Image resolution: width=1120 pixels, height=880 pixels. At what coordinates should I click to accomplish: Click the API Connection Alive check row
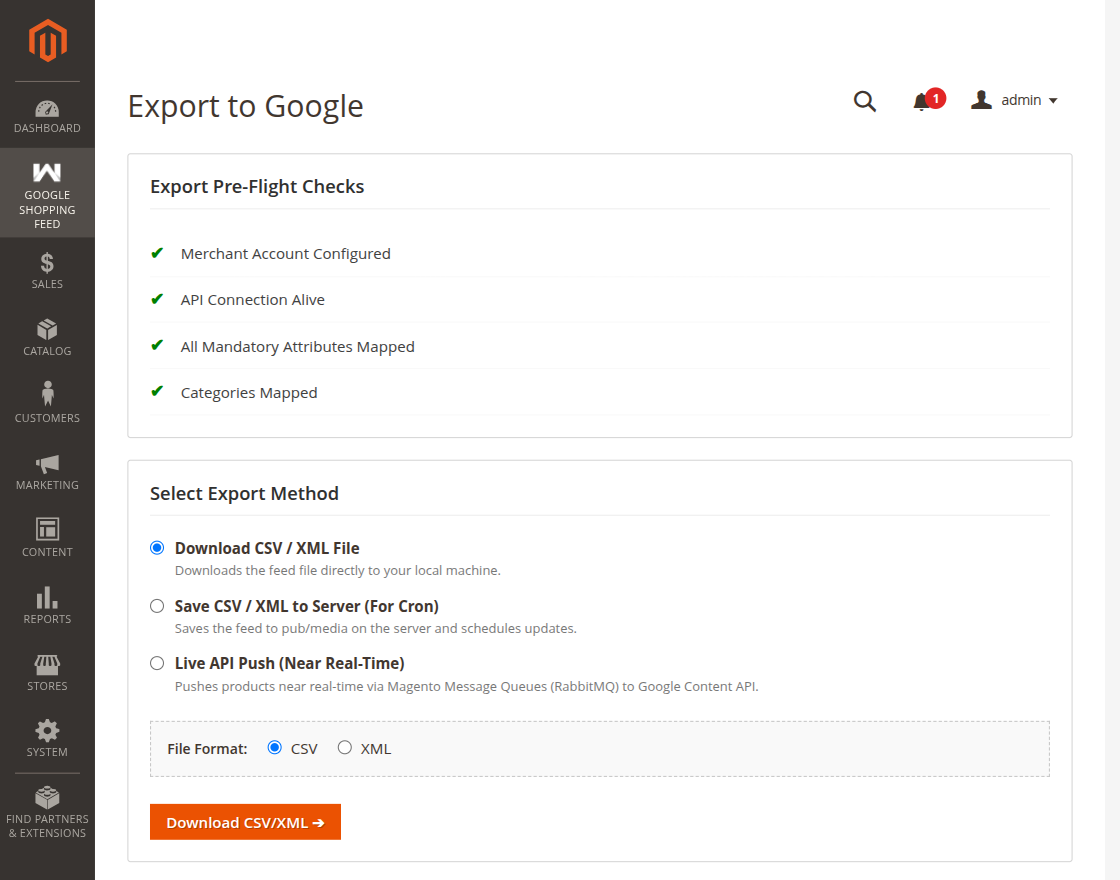pos(599,300)
